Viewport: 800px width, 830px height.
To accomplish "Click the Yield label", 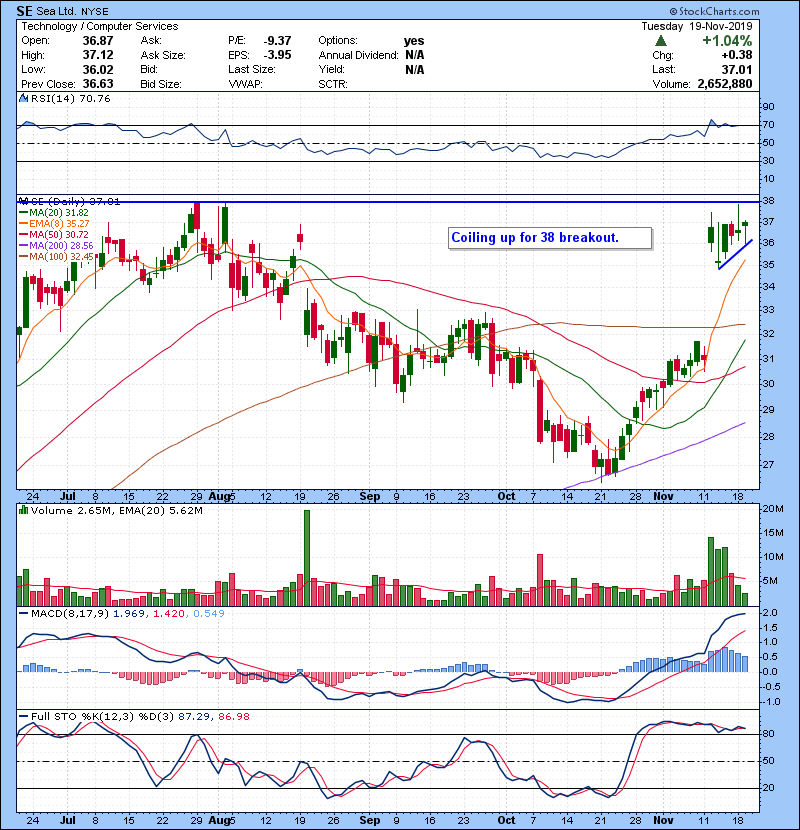I will tap(331, 69).
